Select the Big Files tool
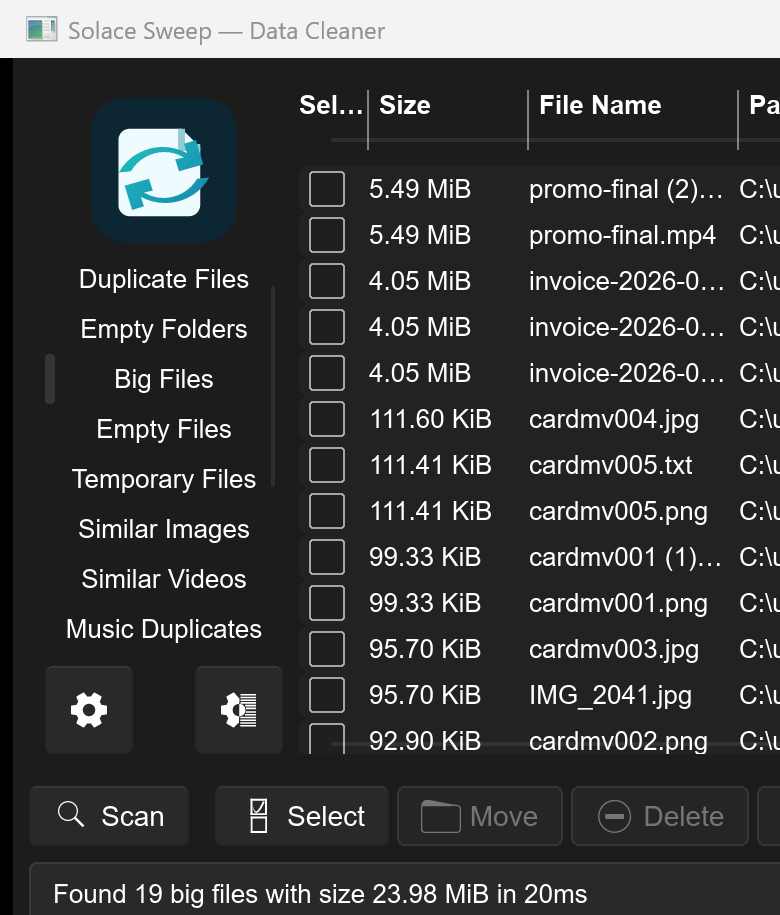This screenshot has width=780, height=915. (x=164, y=379)
